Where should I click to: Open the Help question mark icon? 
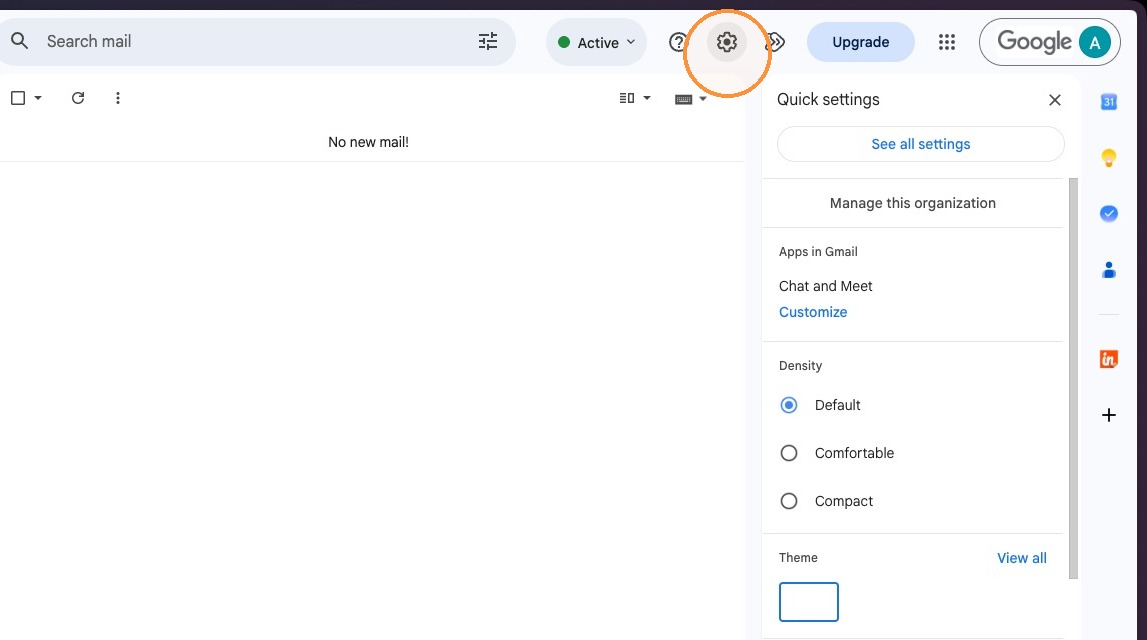(678, 42)
